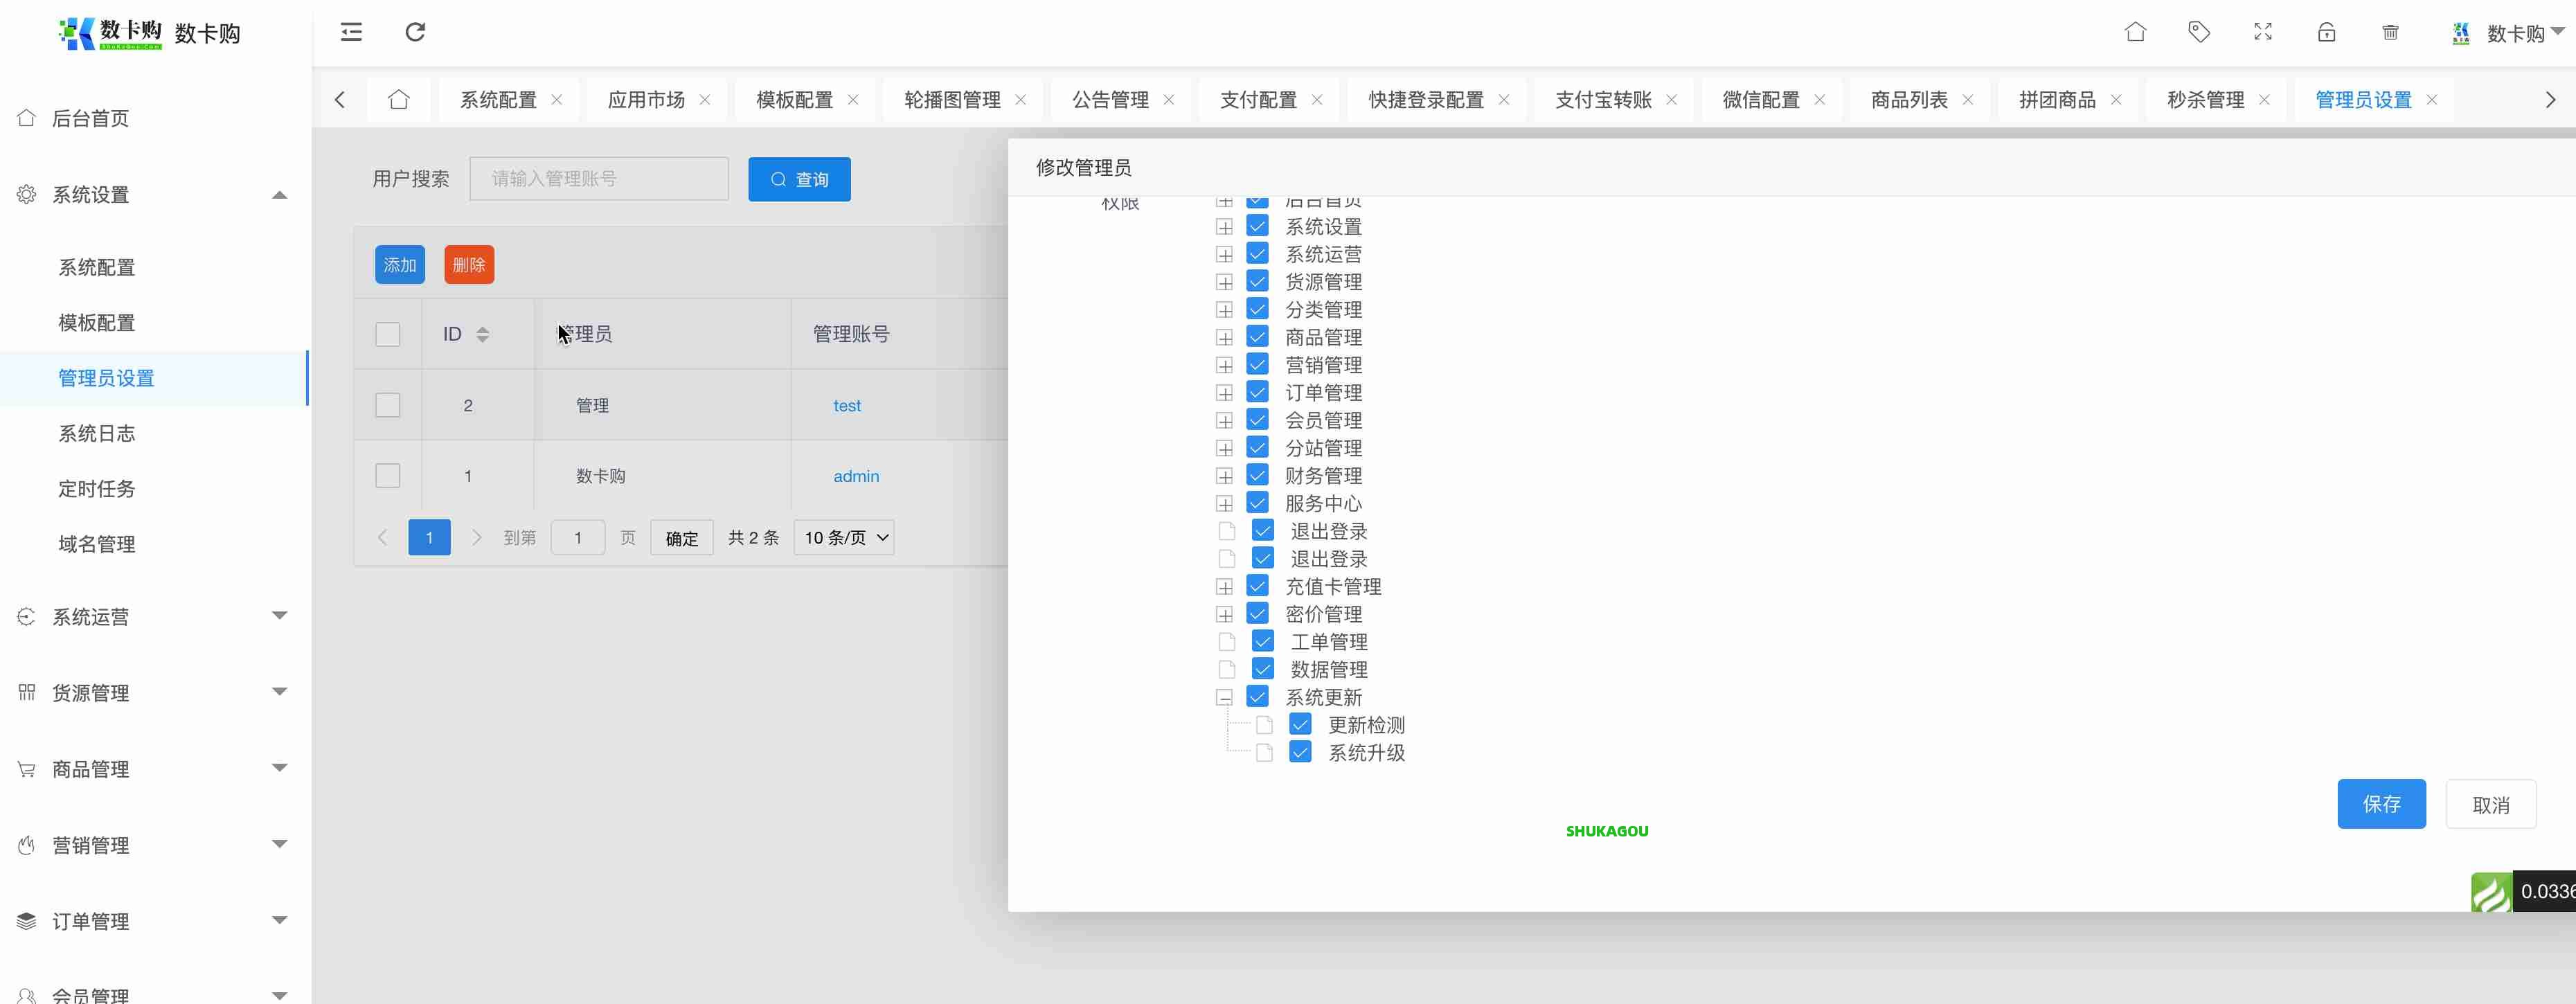Click the clear cache trash icon top right
Image resolution: width=2576 pixels, height=1004 pixels.
(2391, 32)
